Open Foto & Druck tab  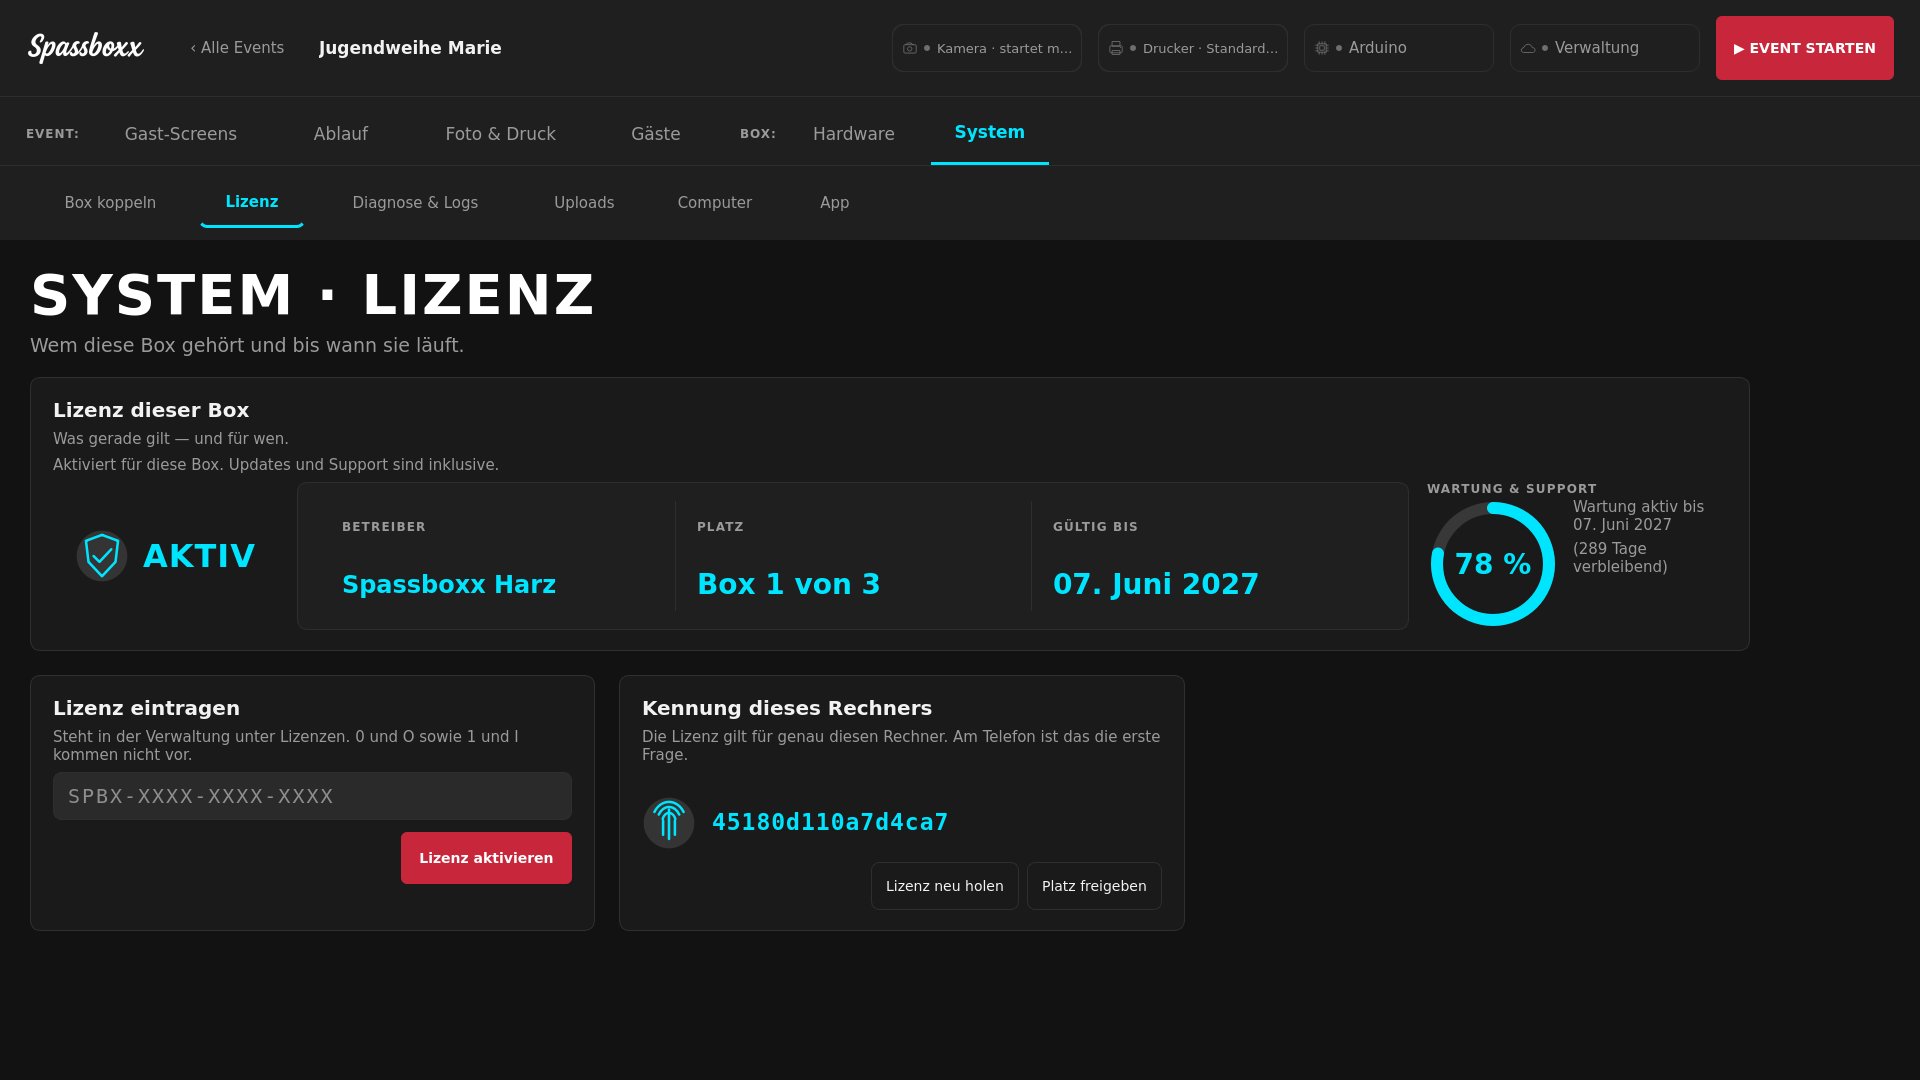501,134
